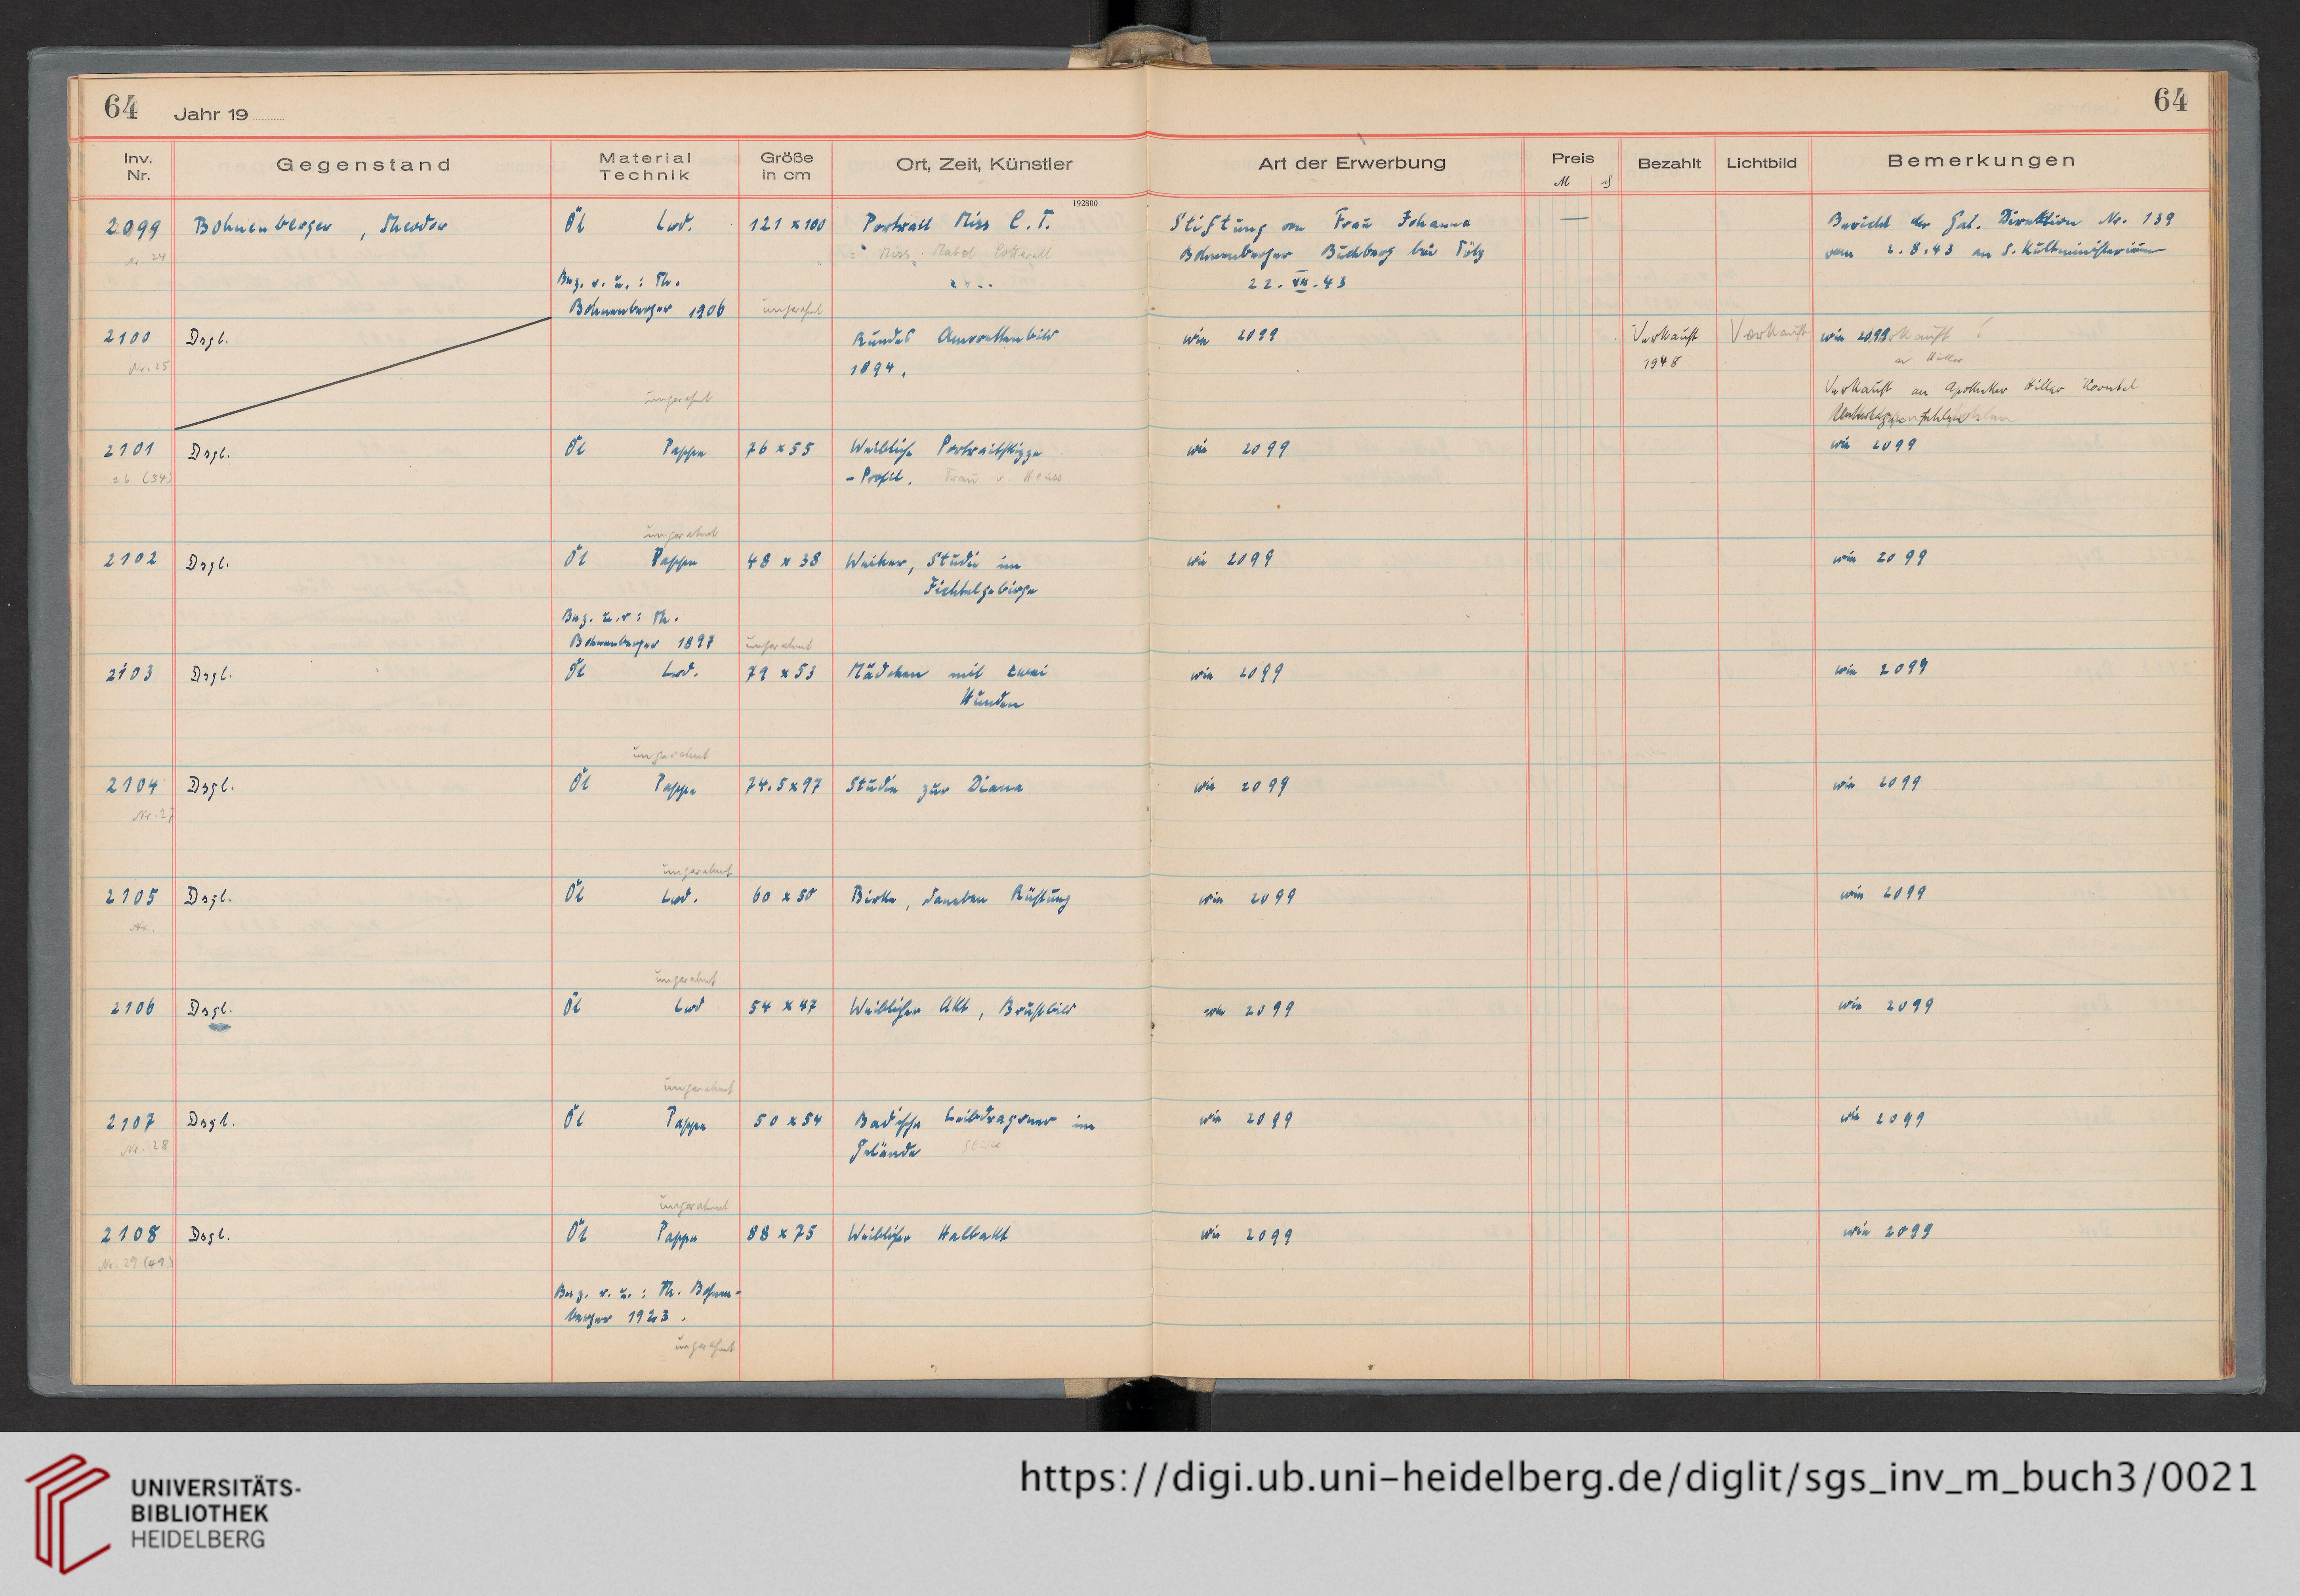Click inventory number 2099
Image resolution: width=2300 pixels, height=1596 pixels.
point(133,228)
